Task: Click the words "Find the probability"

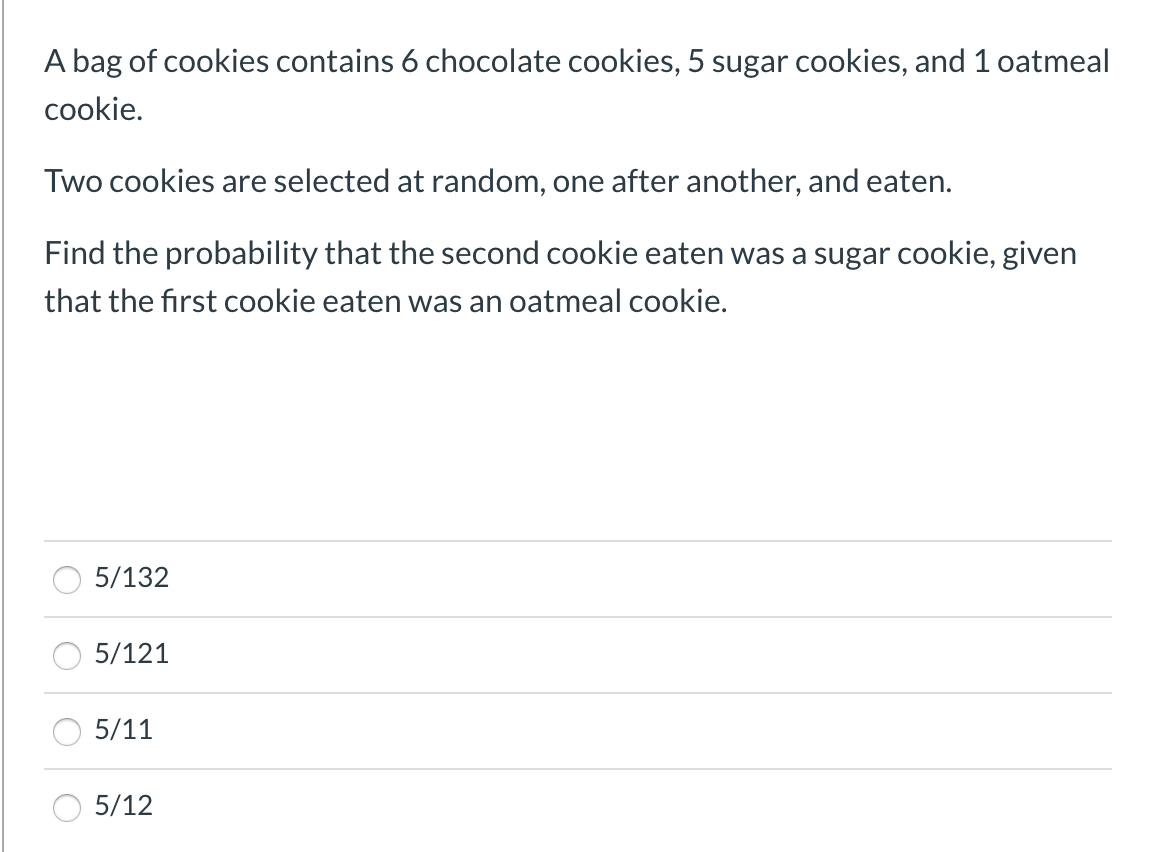Action: coord(181,254)
